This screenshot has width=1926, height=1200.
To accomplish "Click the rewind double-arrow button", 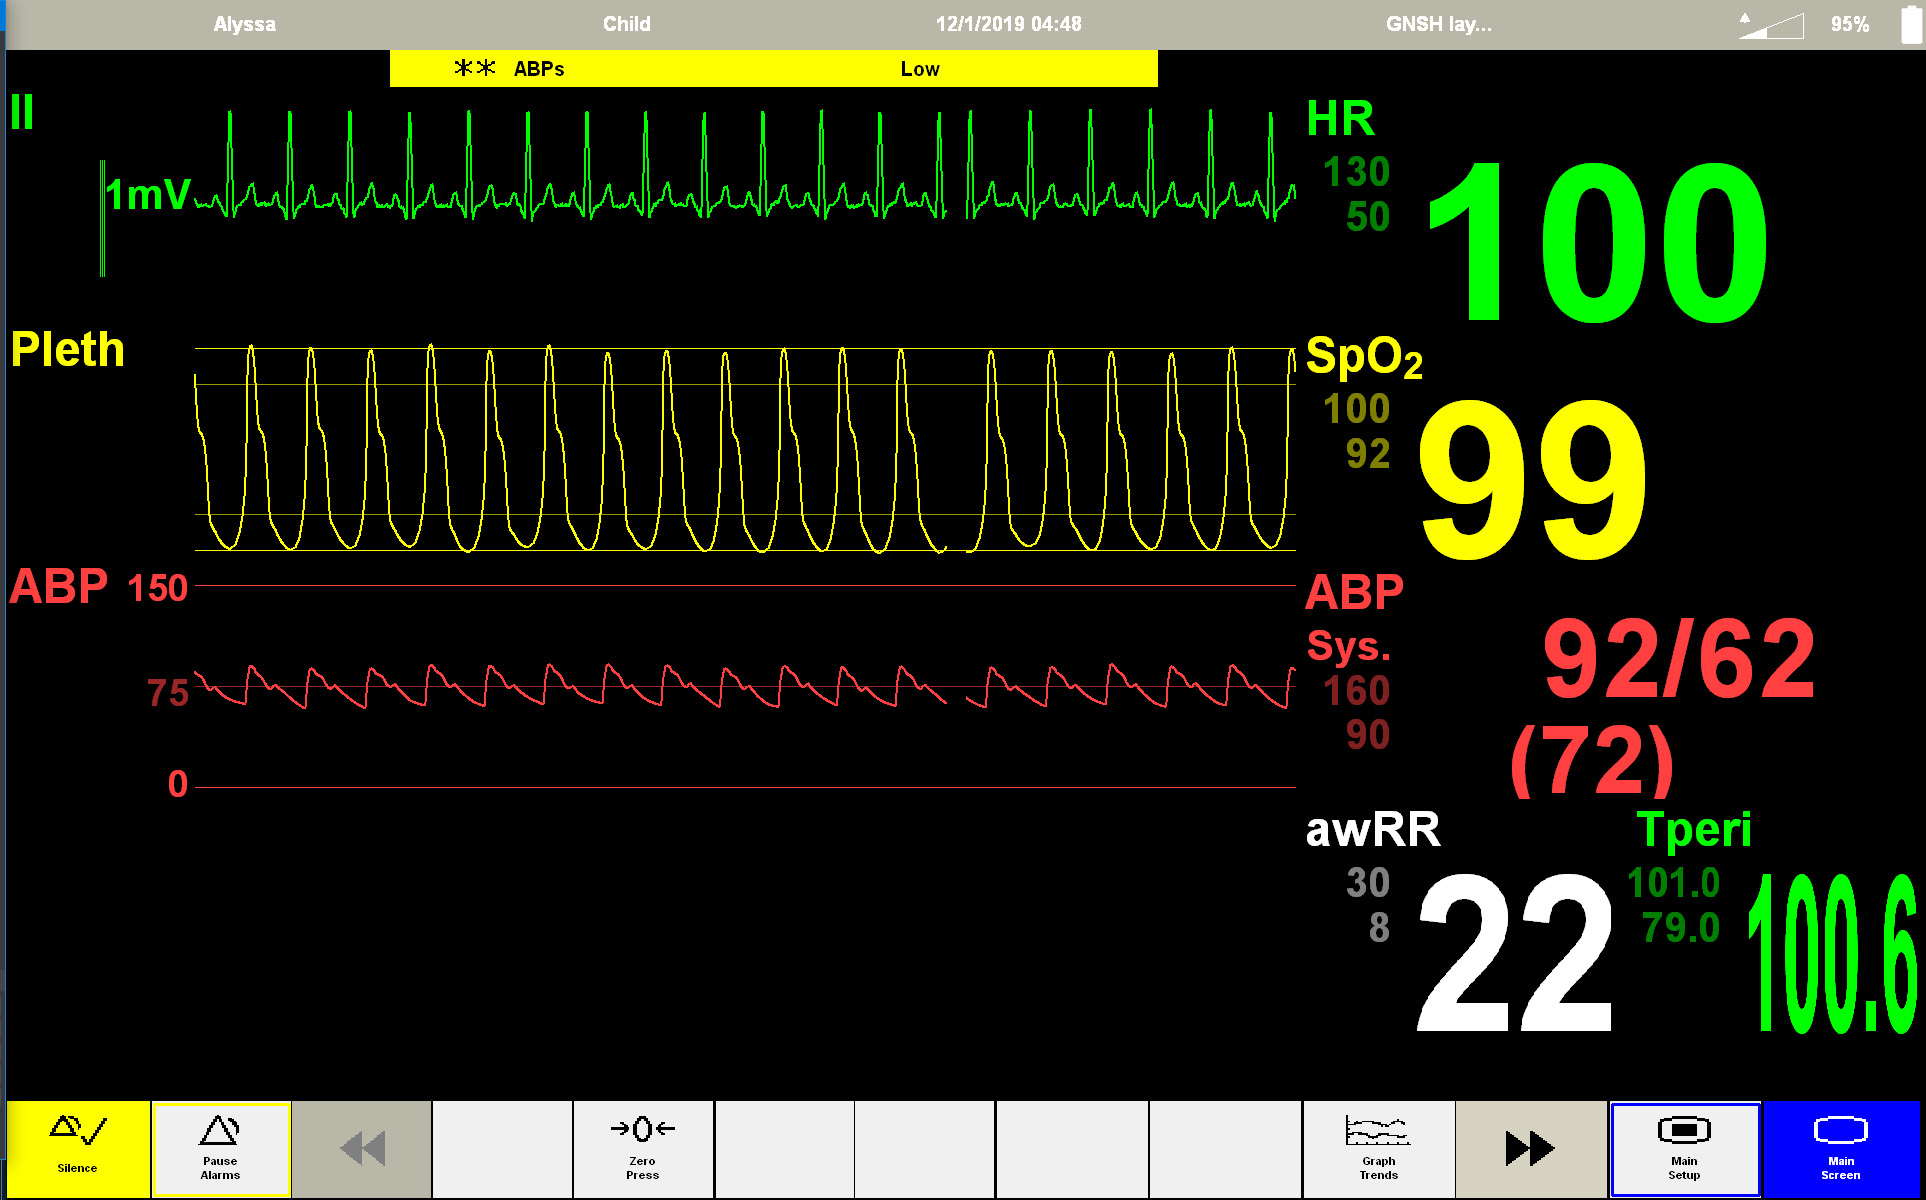I will (x=362, y=1148).
